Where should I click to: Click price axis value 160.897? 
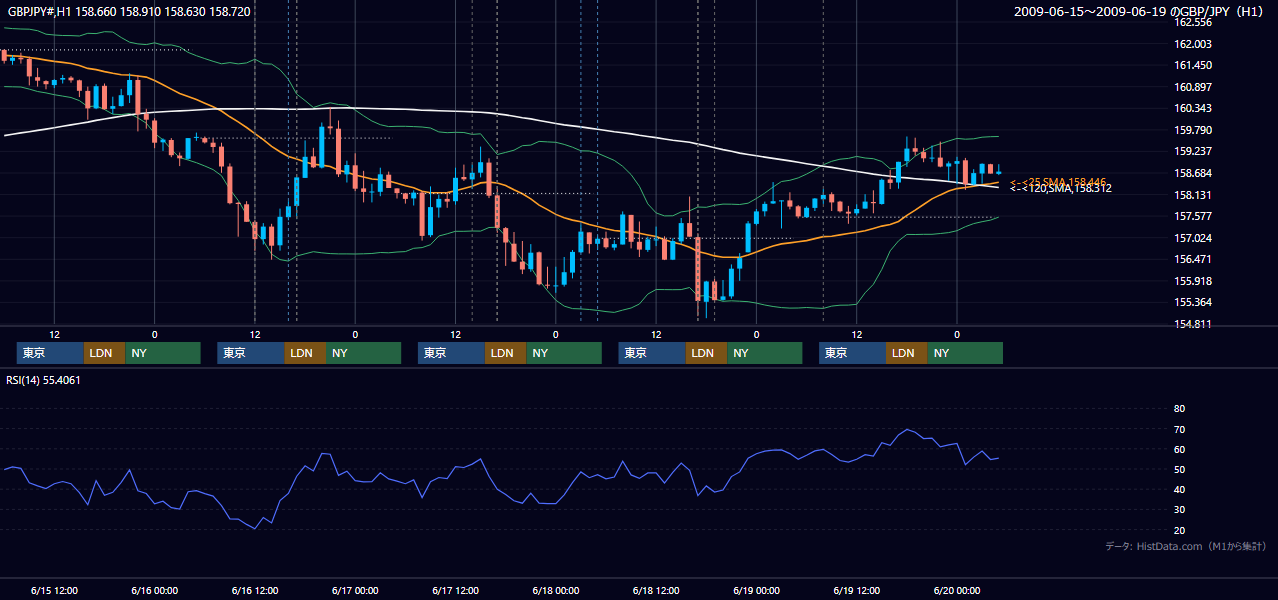(1193, 87)
